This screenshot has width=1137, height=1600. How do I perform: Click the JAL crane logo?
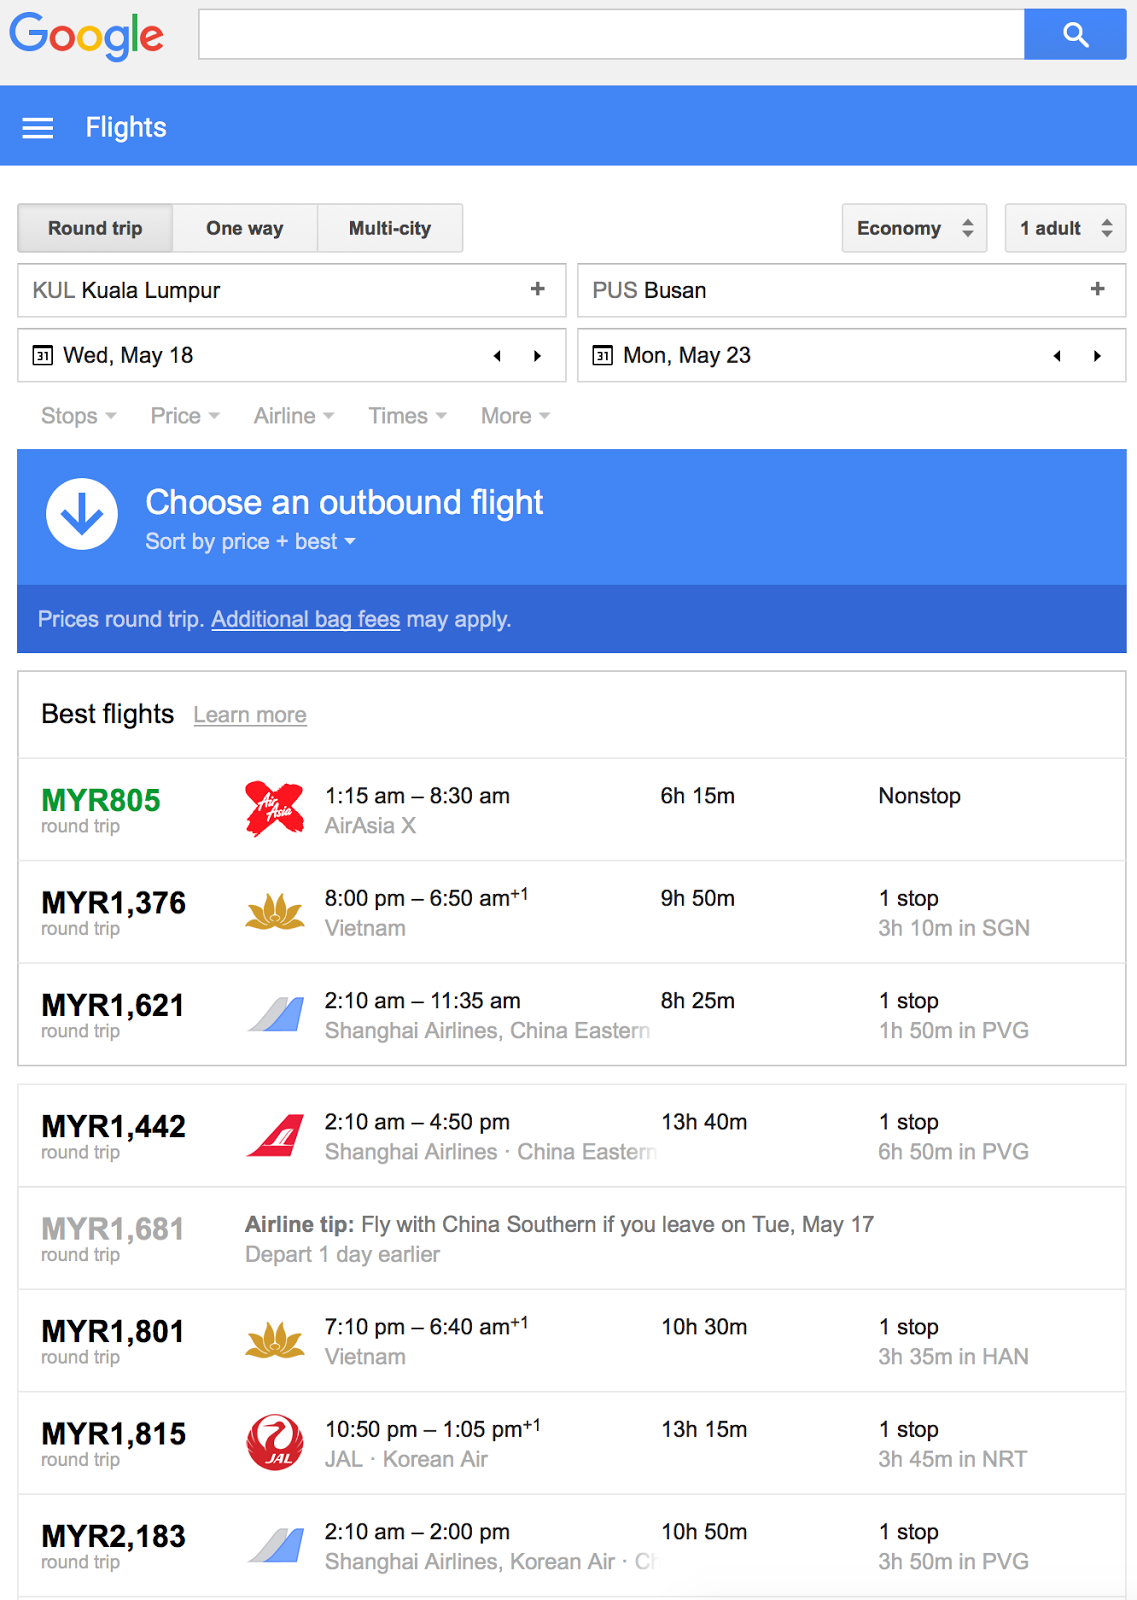click(273, 1442)
